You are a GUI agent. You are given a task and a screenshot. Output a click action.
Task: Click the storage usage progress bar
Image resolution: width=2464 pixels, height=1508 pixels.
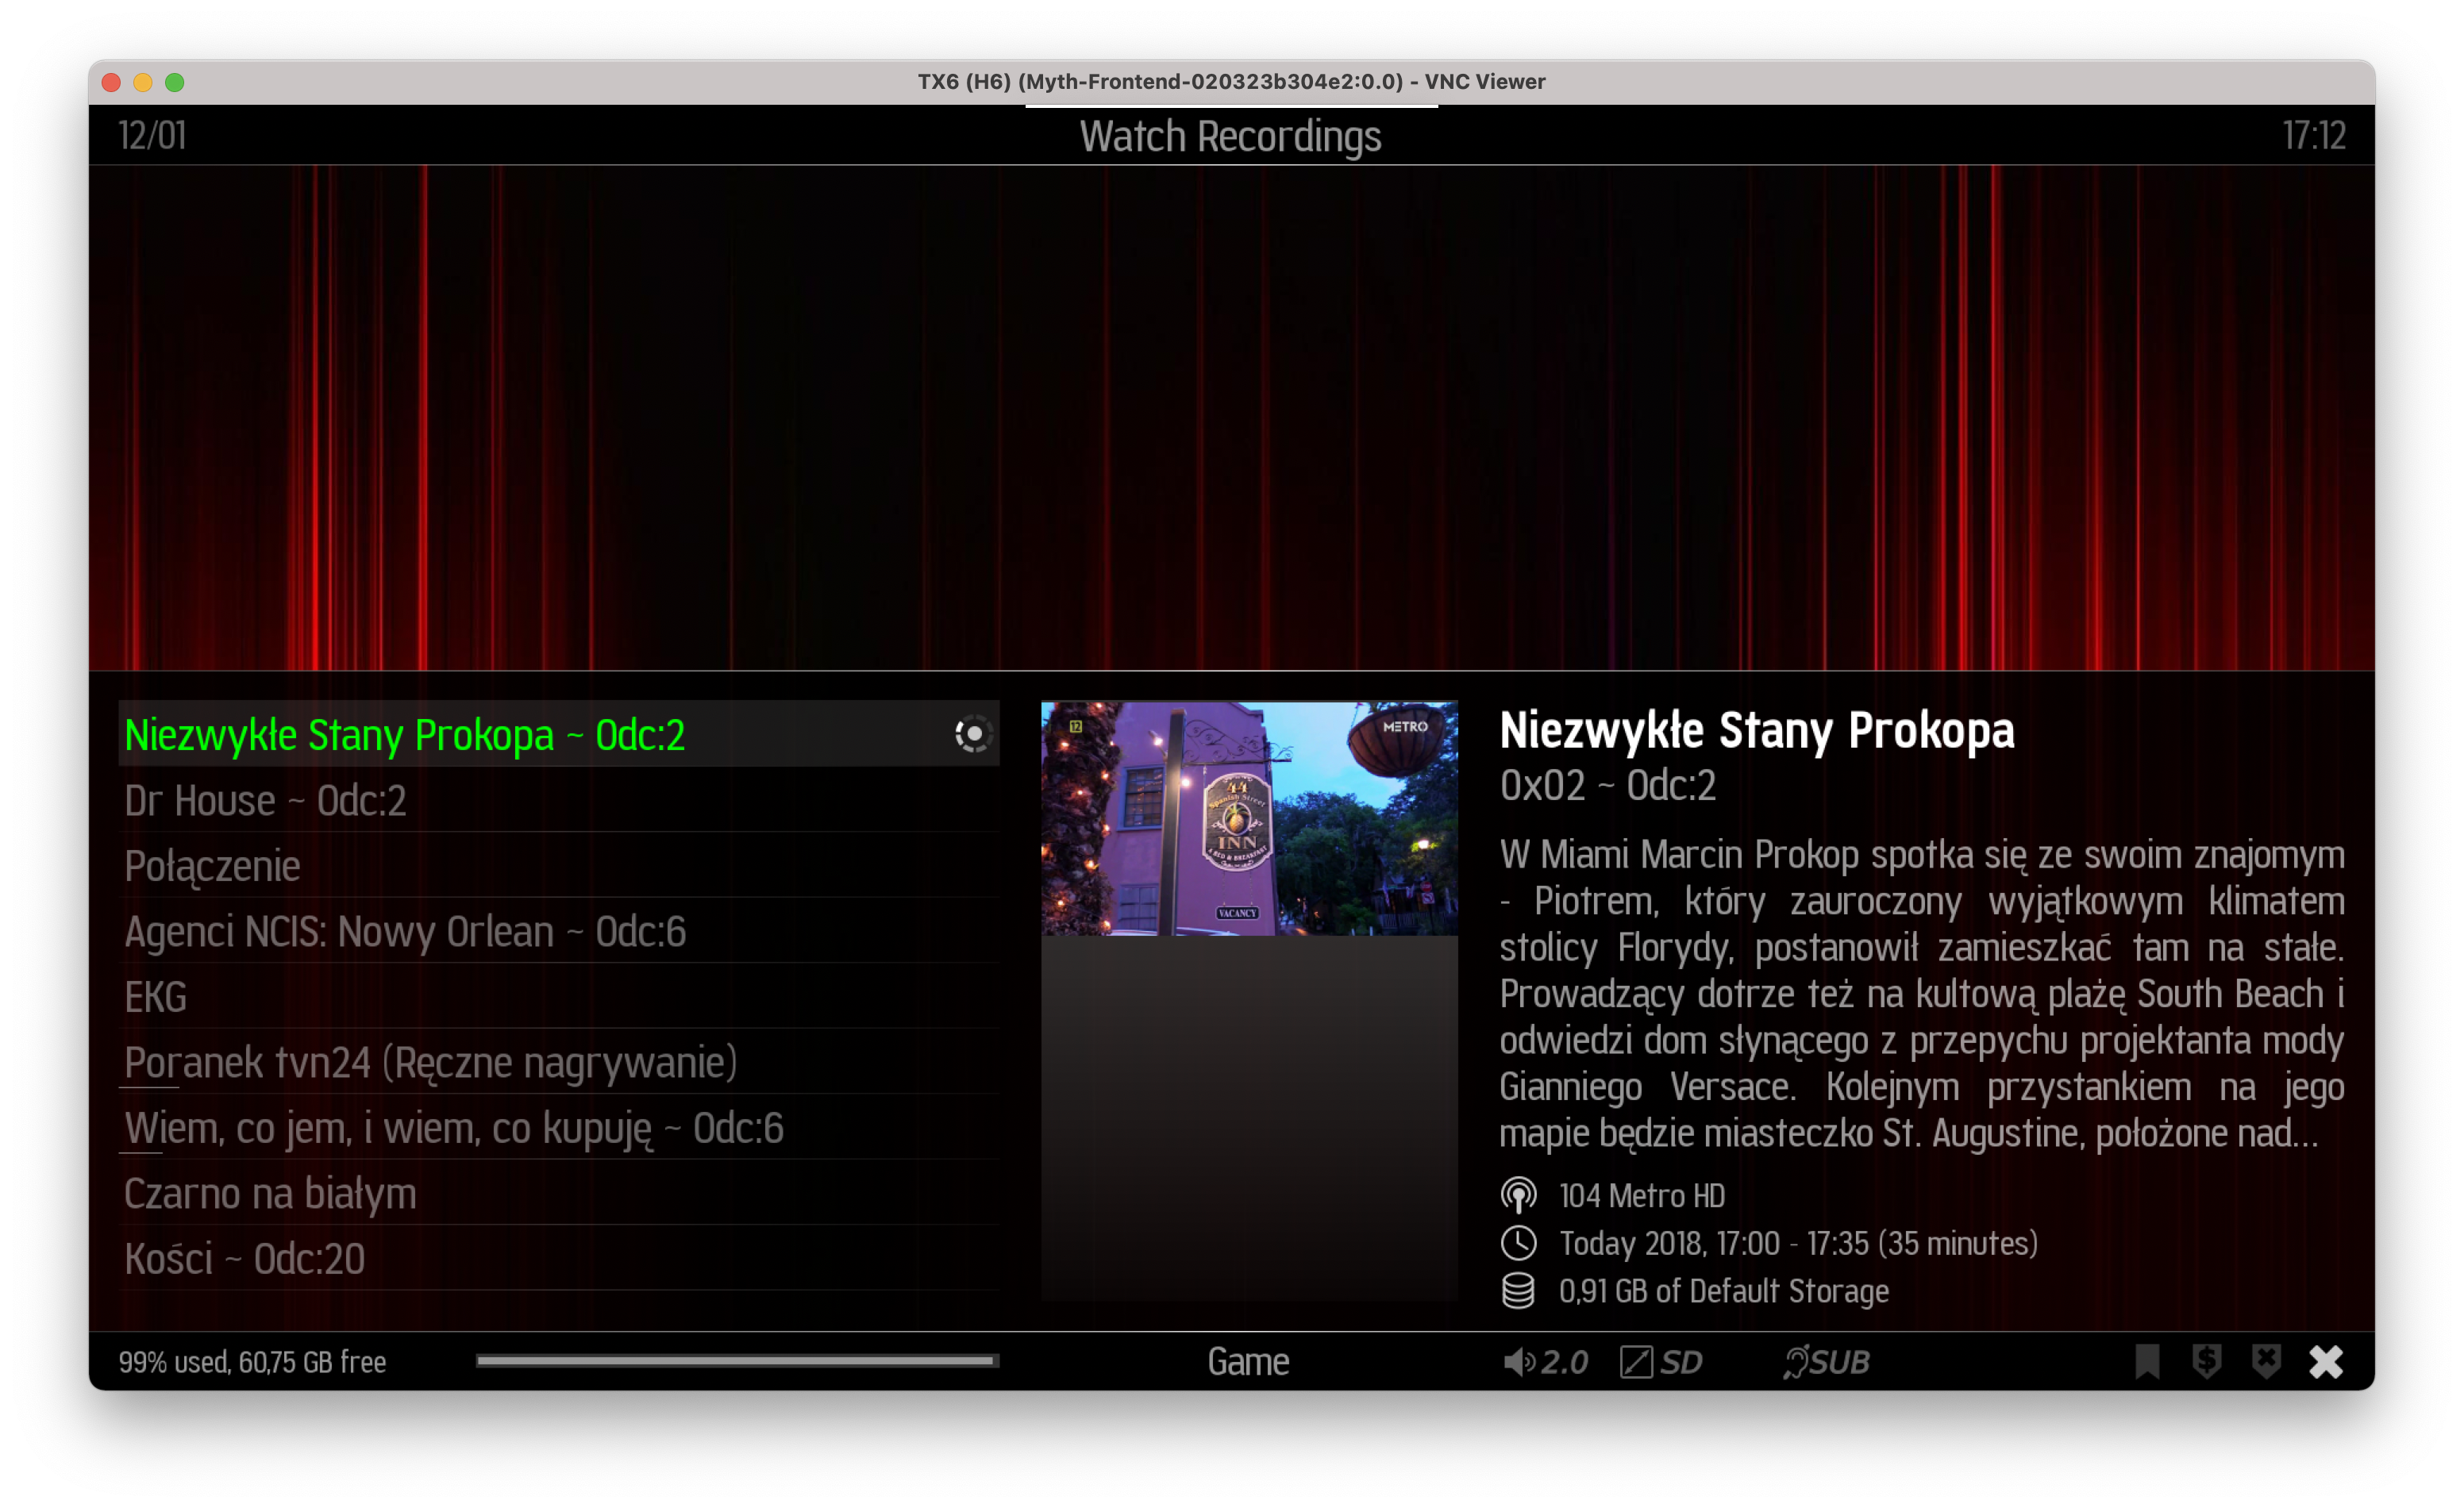(739, 1361)
